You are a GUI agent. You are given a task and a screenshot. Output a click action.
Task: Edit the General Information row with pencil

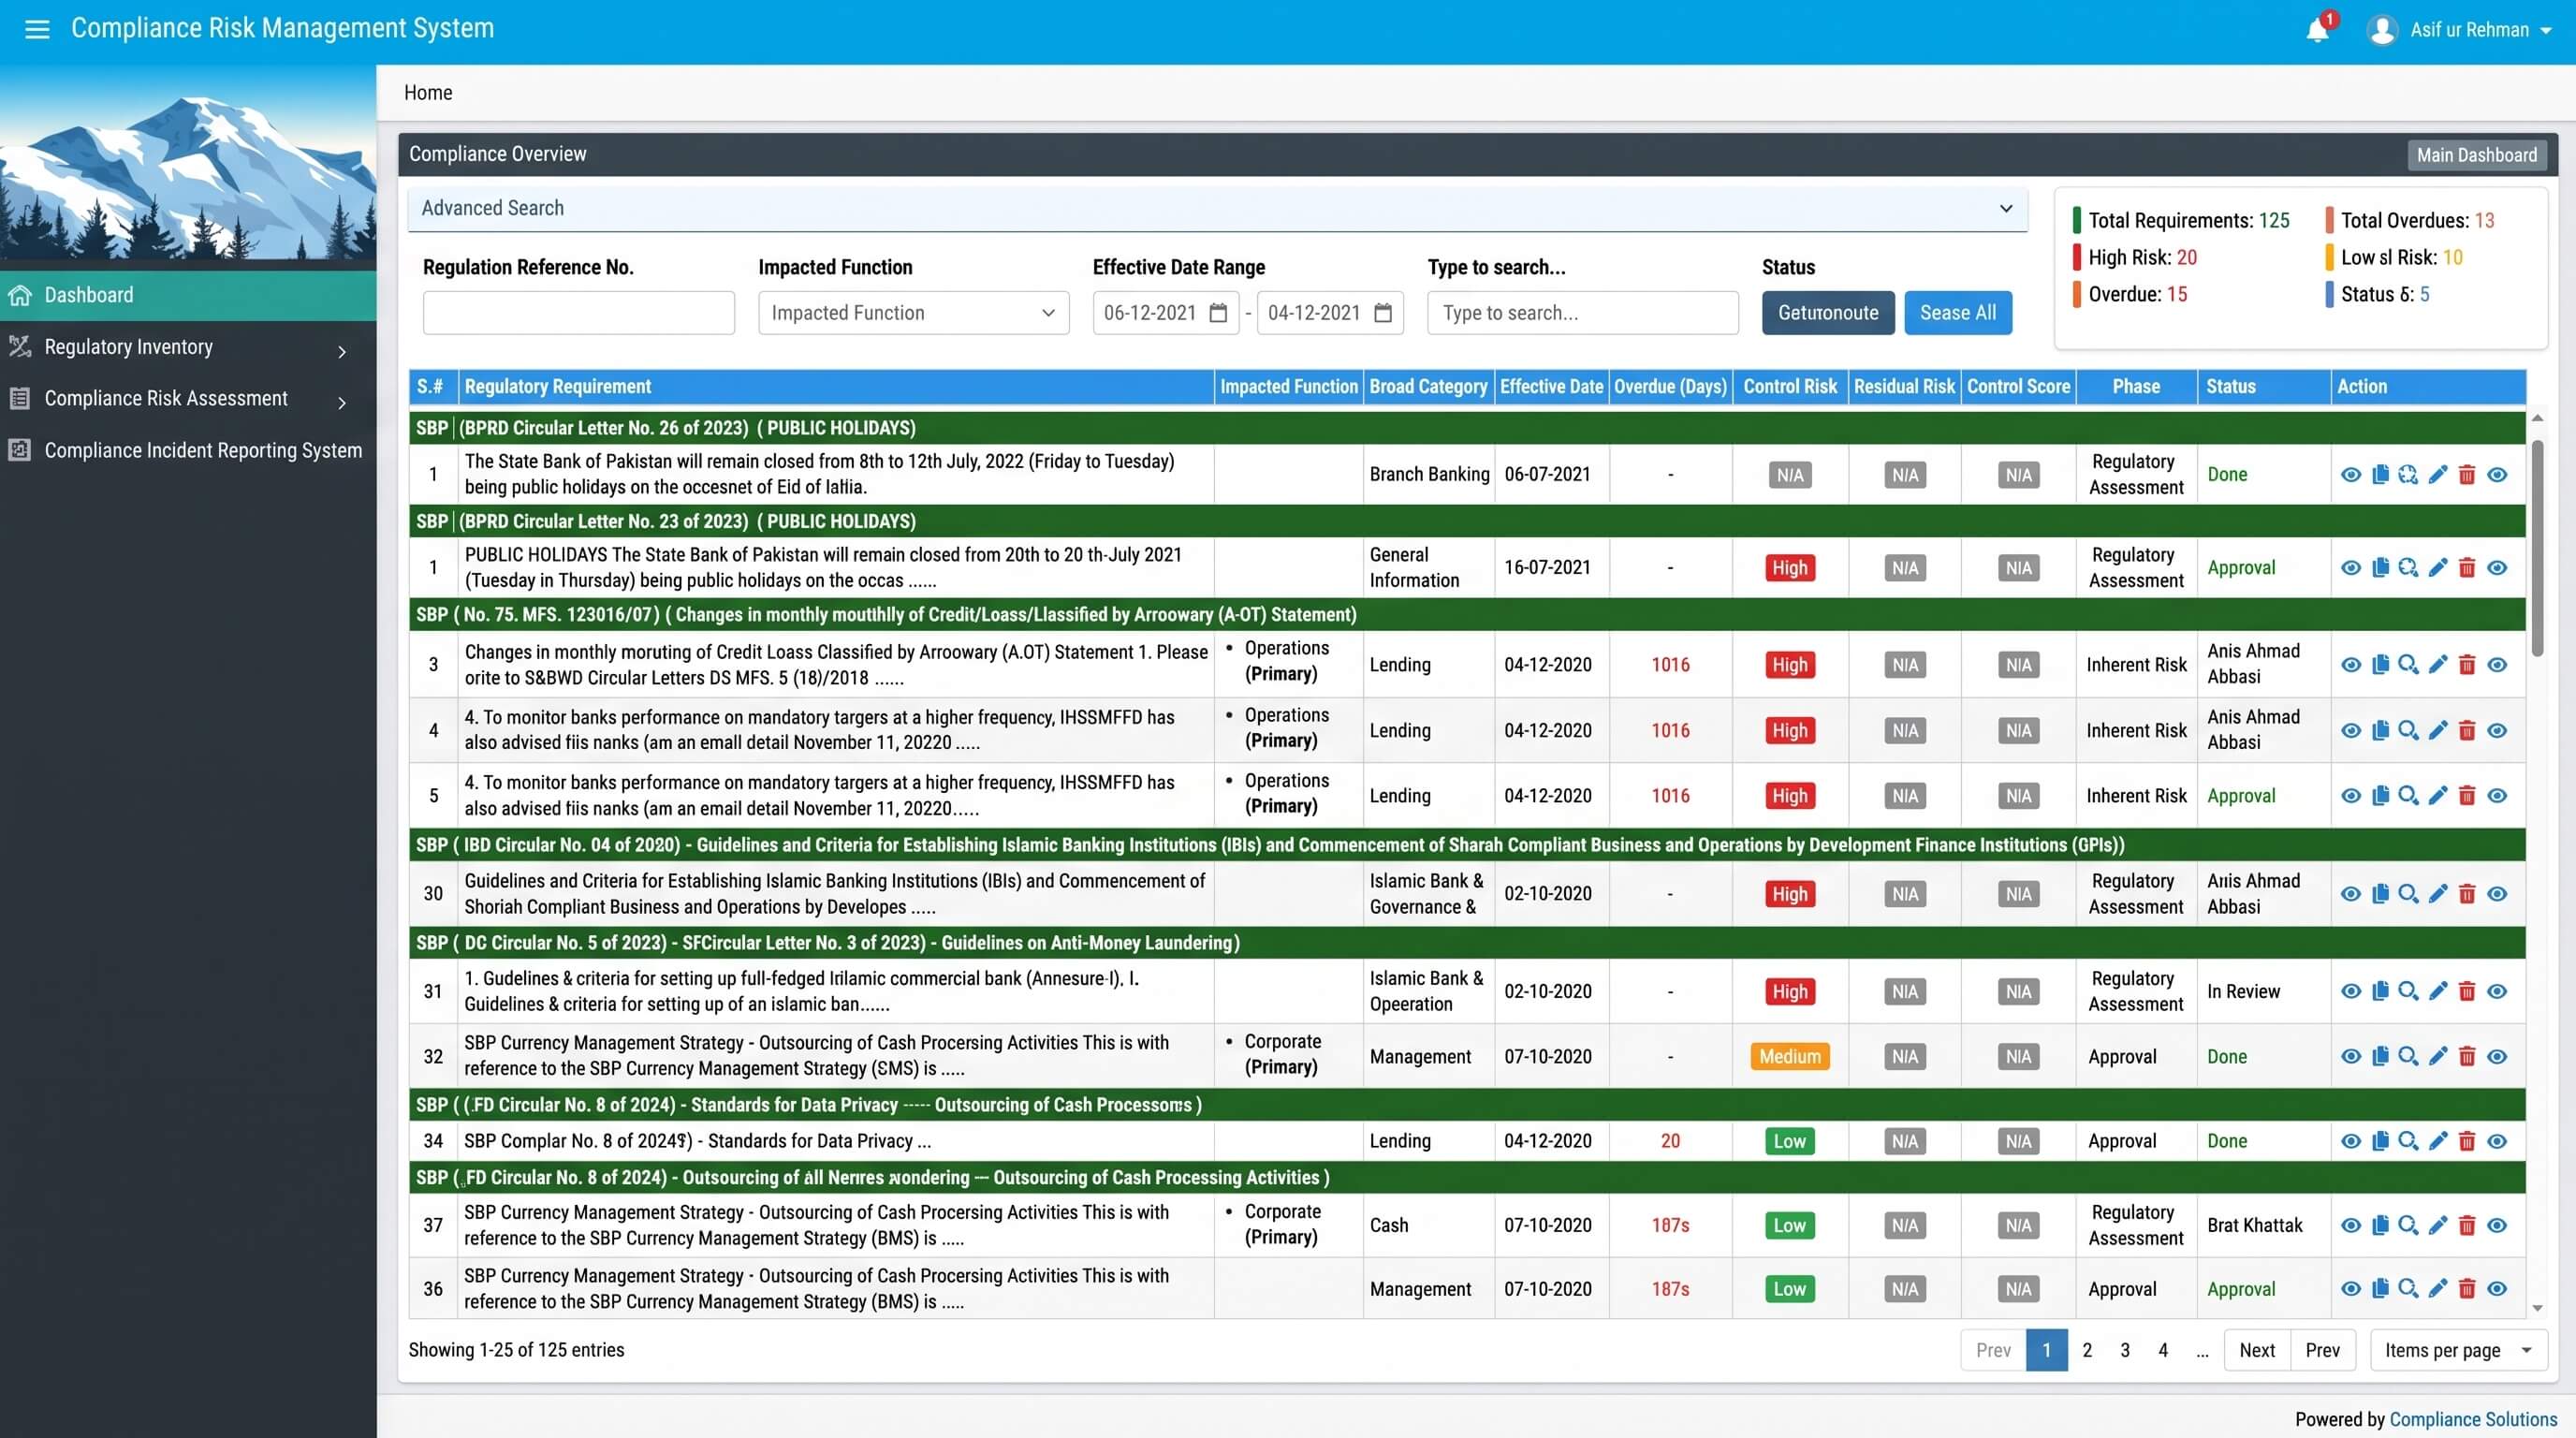click(x=2438, y=568)
